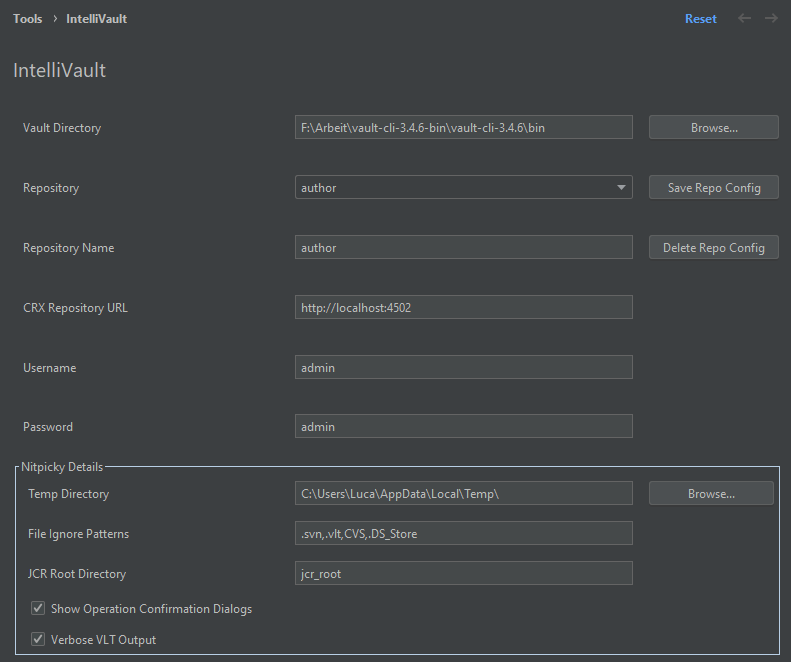791x662 pixels.
Task: Click the IntelliVault page heading
Action: (x=60, y=70)
